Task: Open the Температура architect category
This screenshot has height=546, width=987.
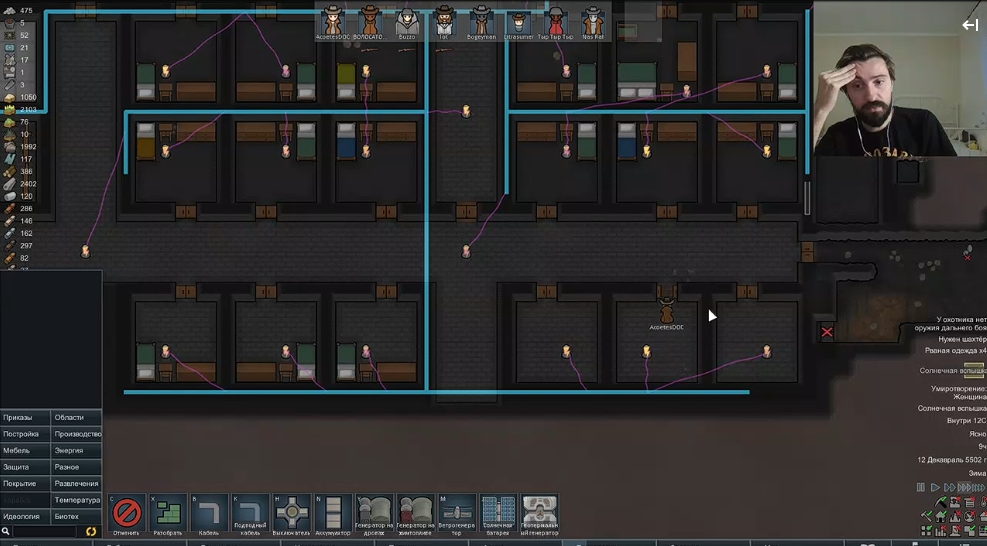Action: pyautogui.click(x=76, y=500)
